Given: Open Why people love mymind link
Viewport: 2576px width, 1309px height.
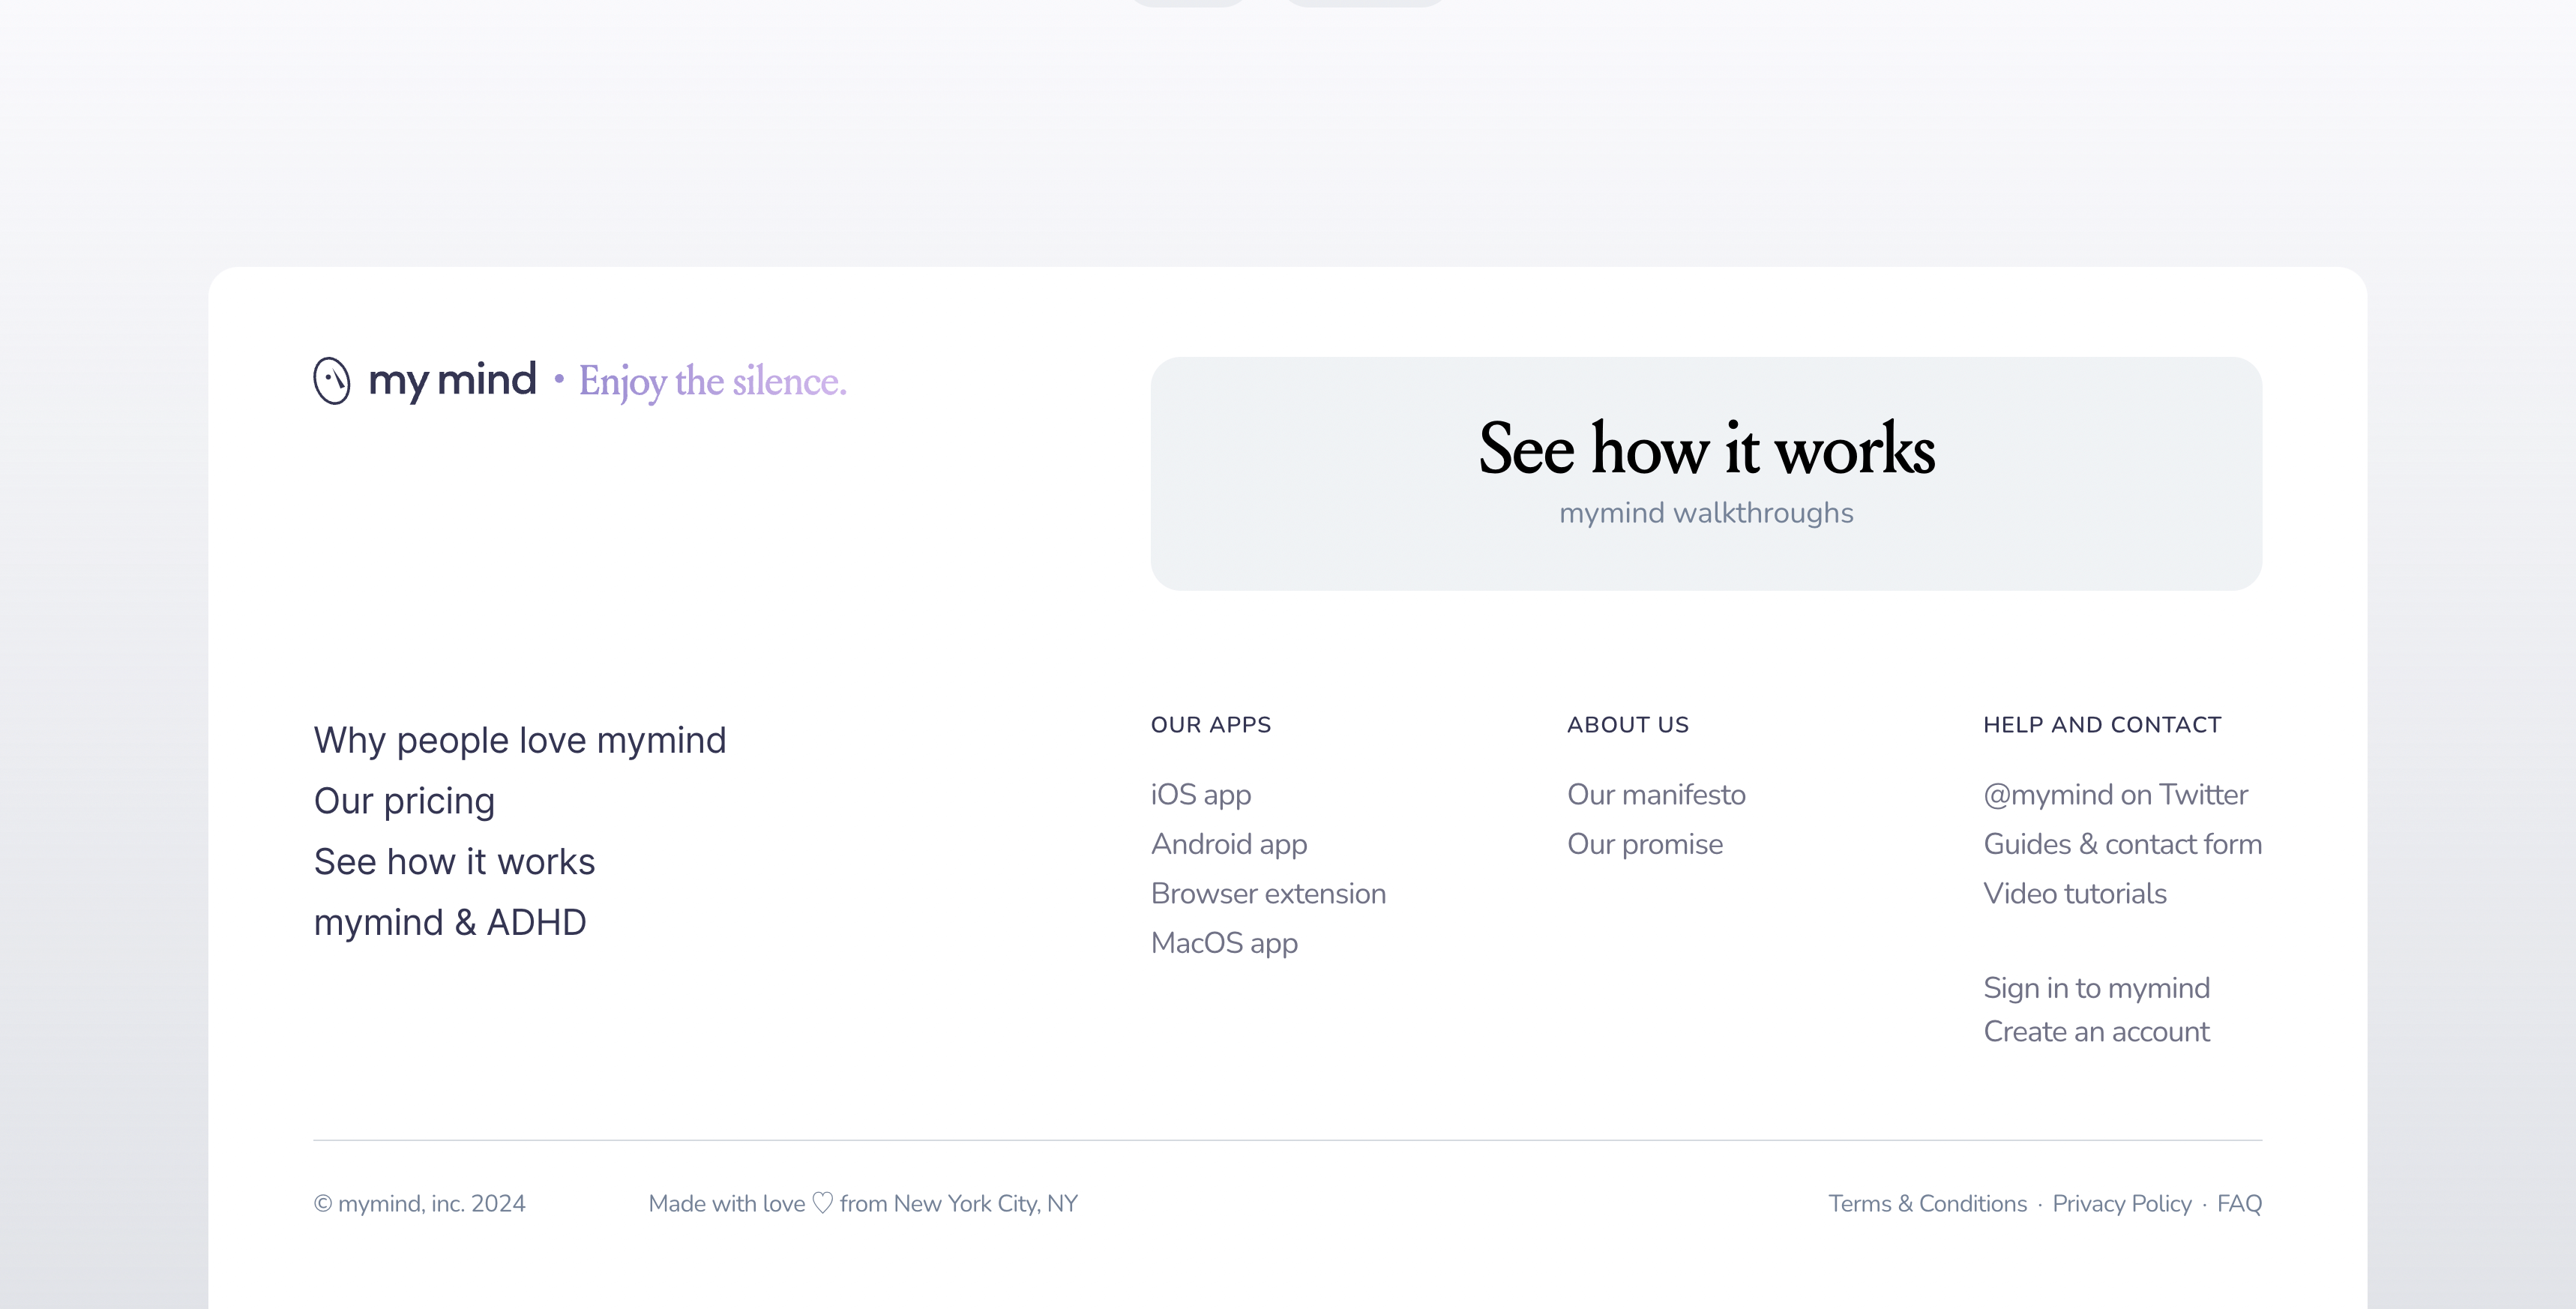Looking at the screenshot, I should click(x=519, y=740).
